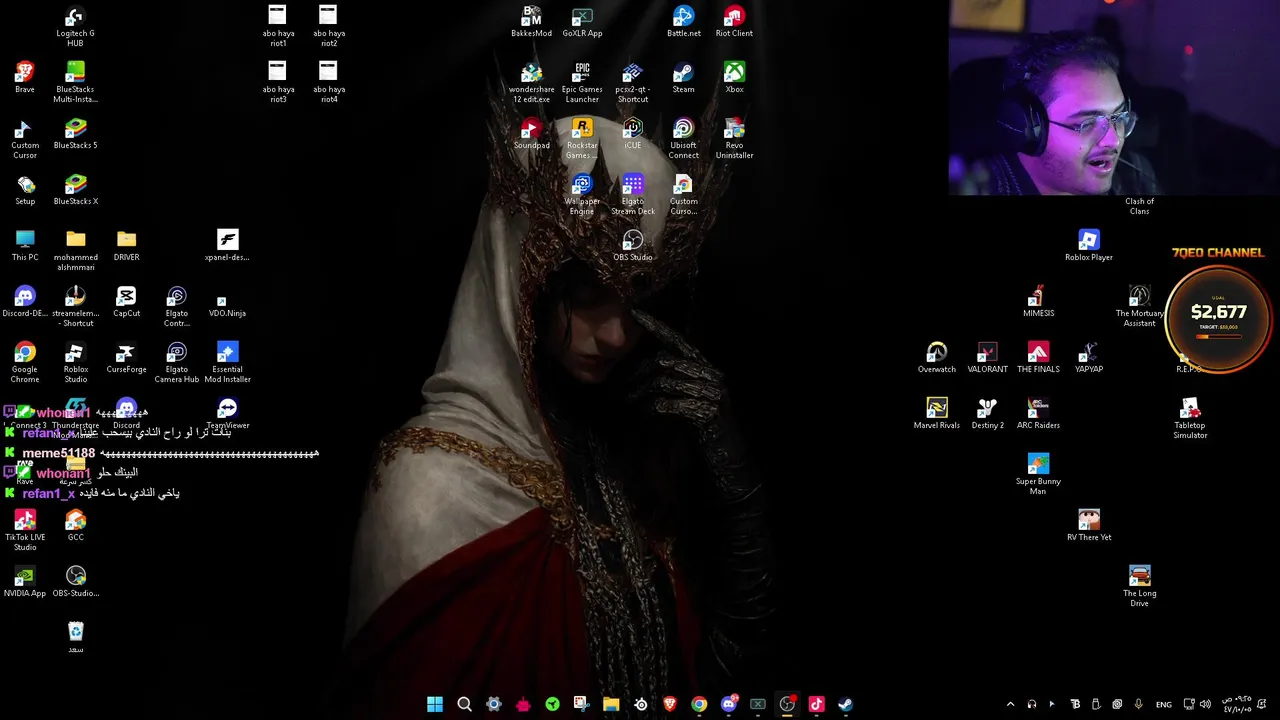Select the Essential Mod Installer icon
The height and width of the screenshot is (720, 1280).
point(227,362)
